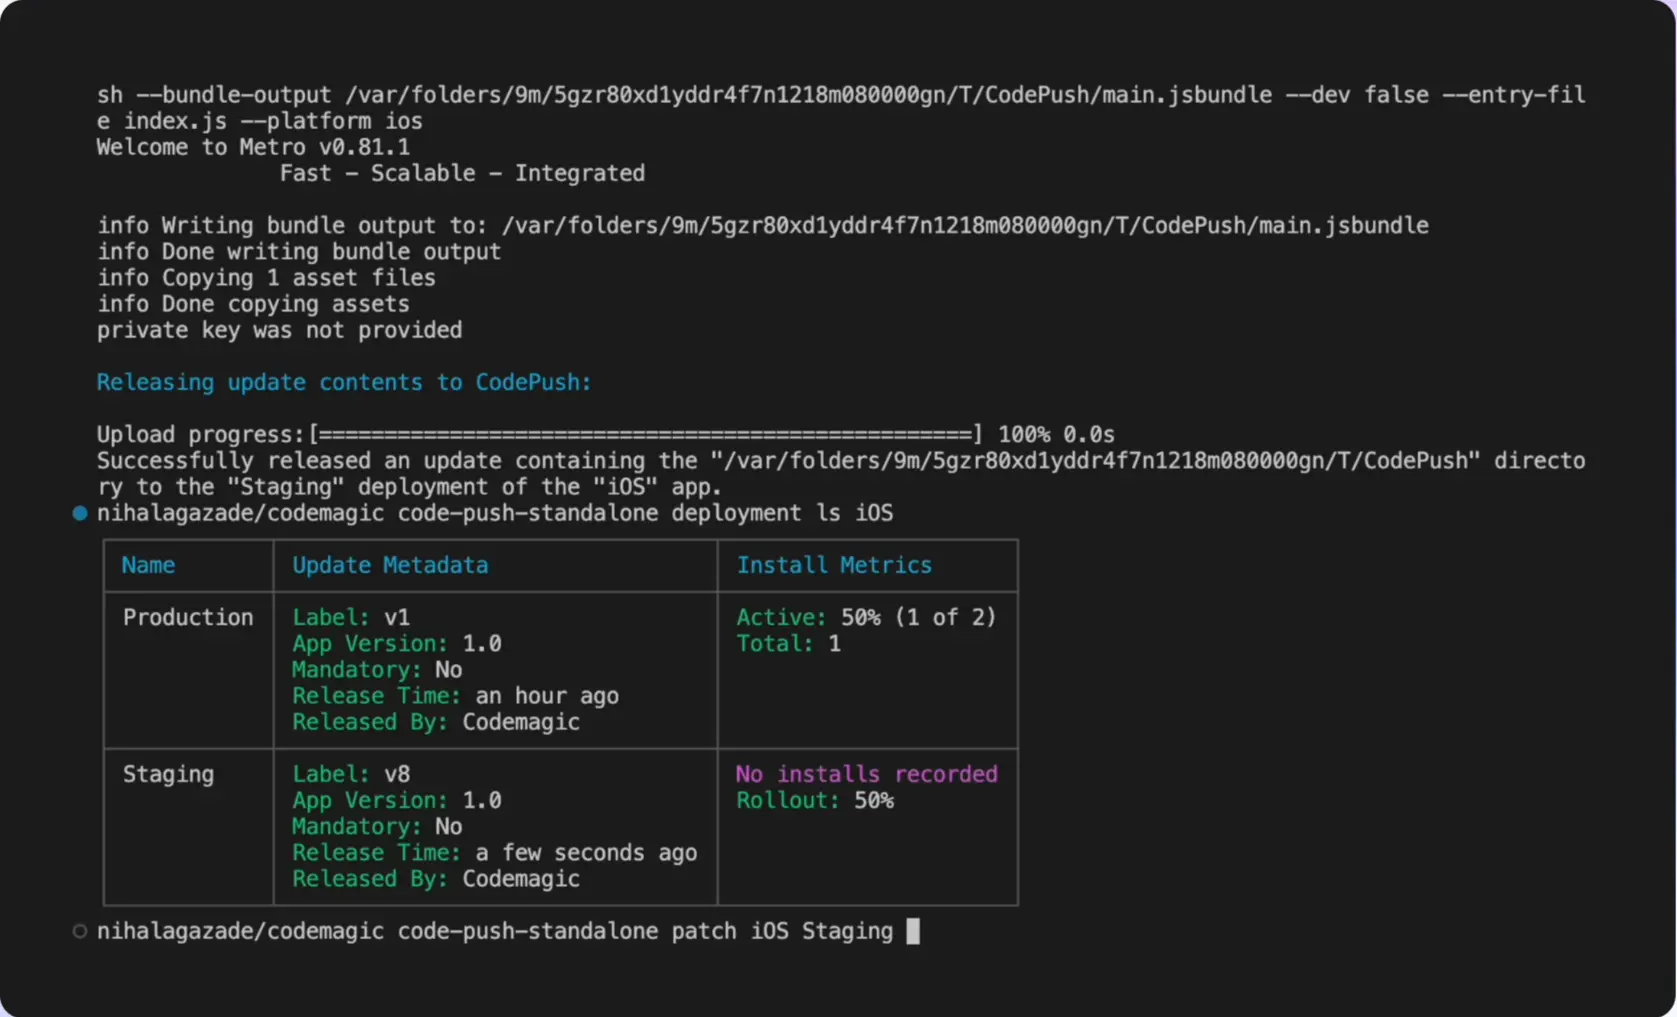Click 'Fast – Scalable – Integrated' tagline
This screenshot has width=1677, height=1017.
point(462,173)
